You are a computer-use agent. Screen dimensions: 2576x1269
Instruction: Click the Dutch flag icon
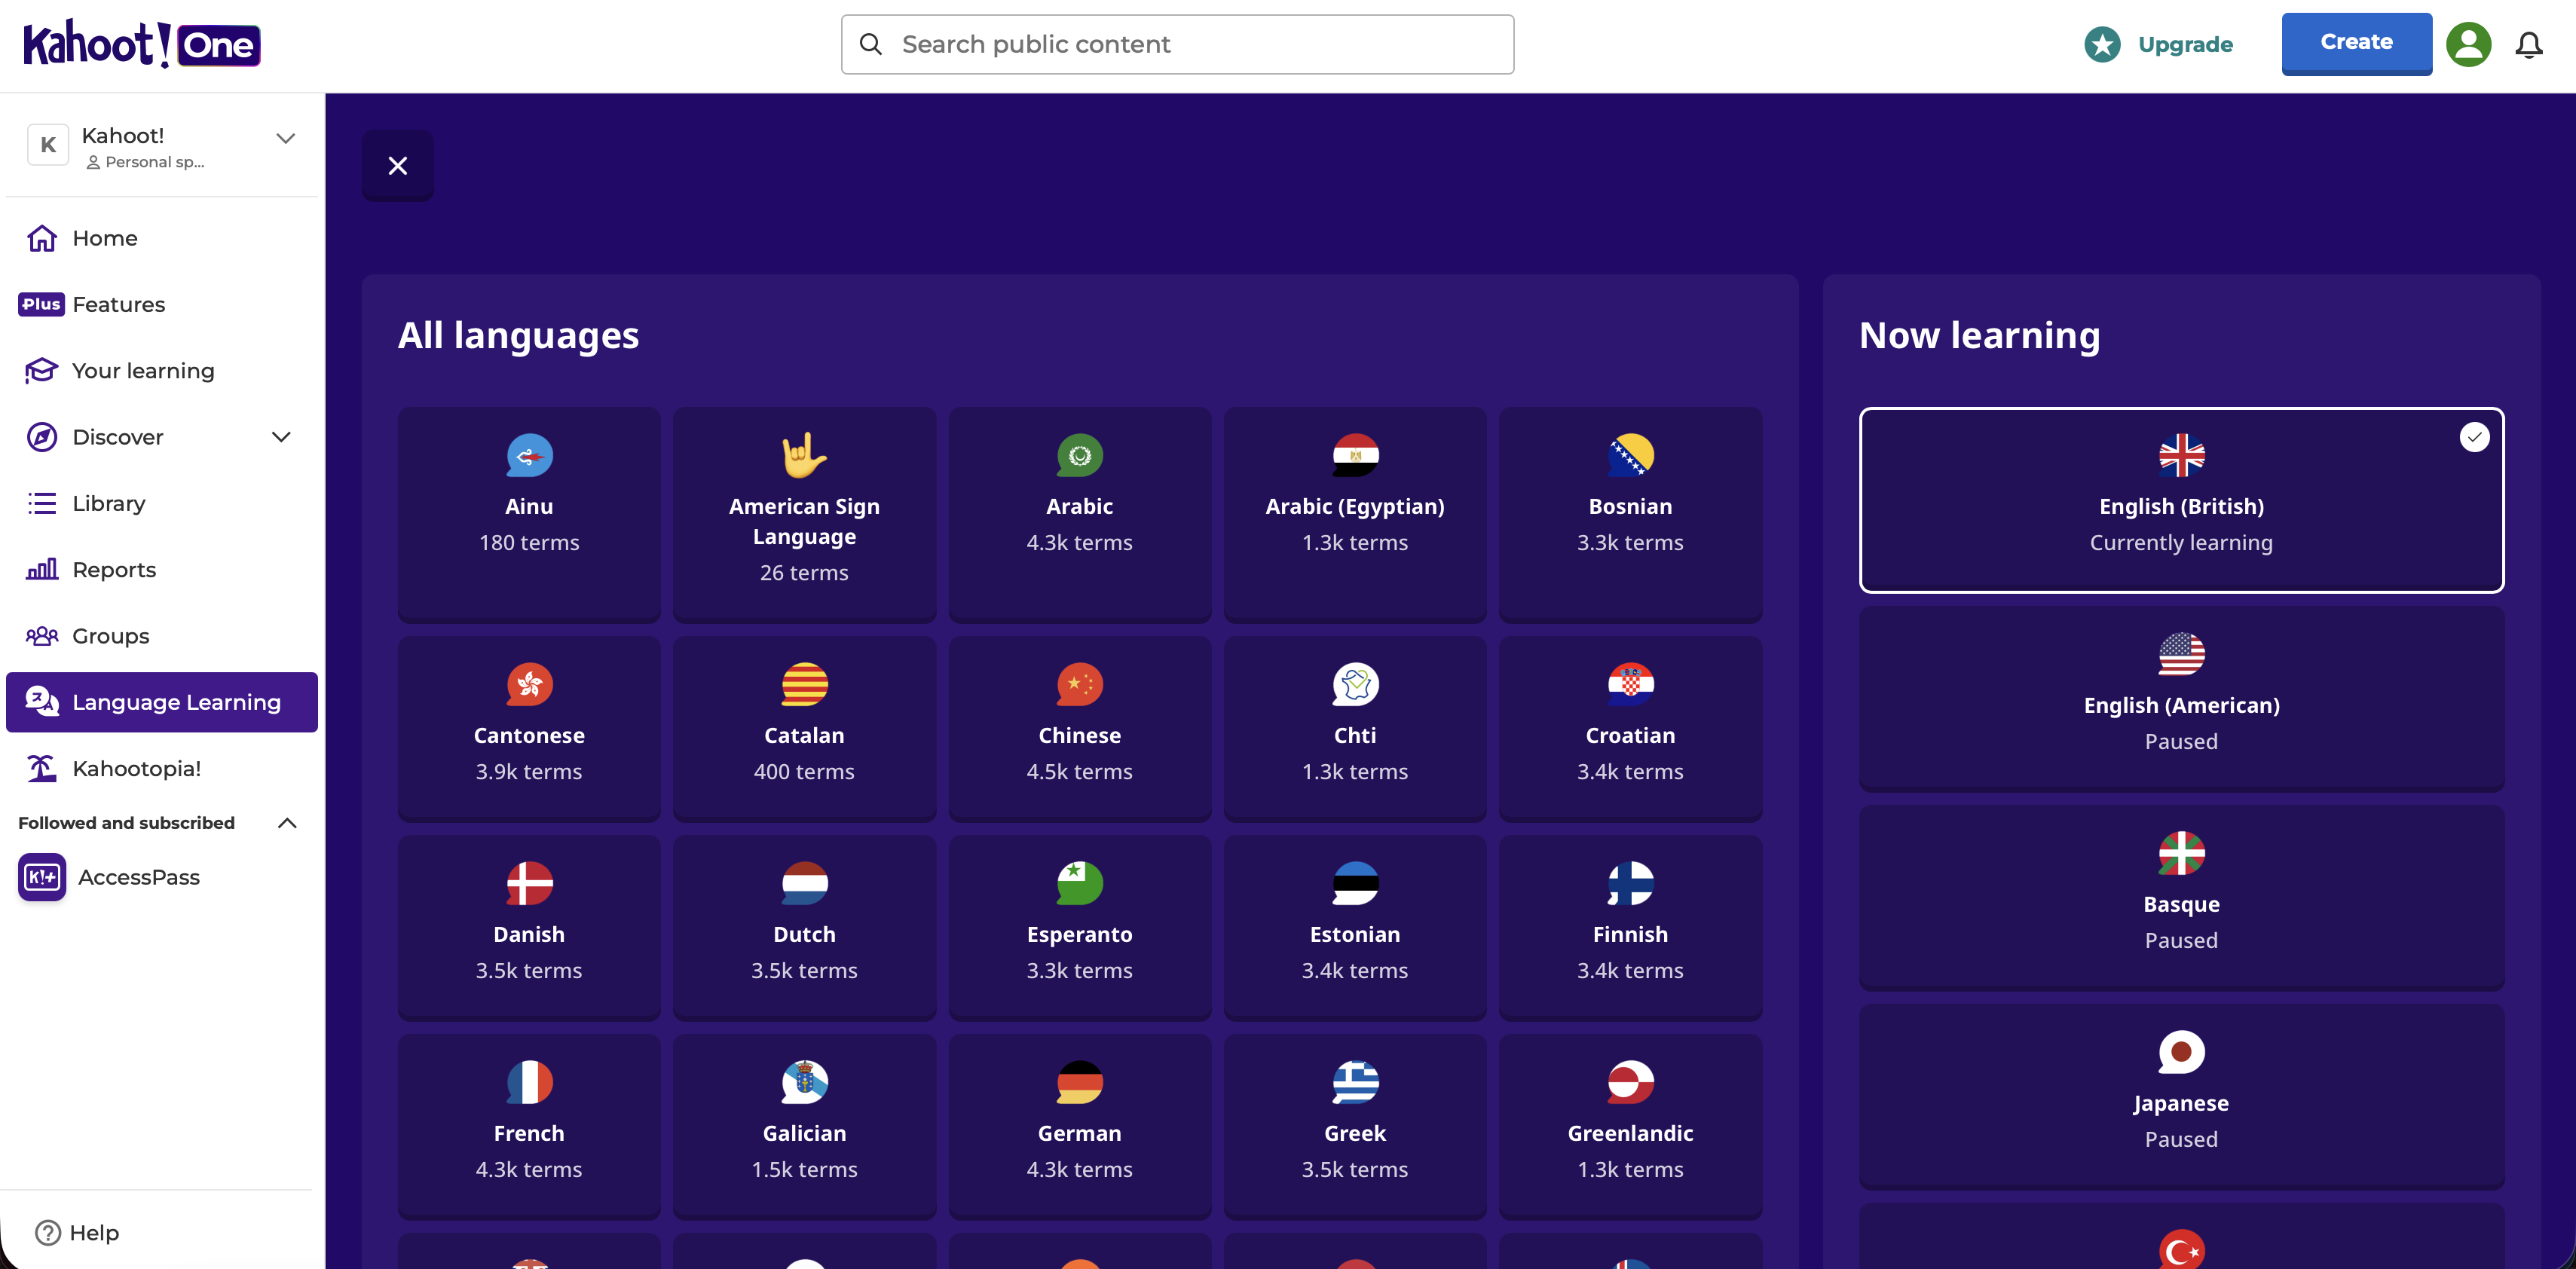[x=804, y=884]
